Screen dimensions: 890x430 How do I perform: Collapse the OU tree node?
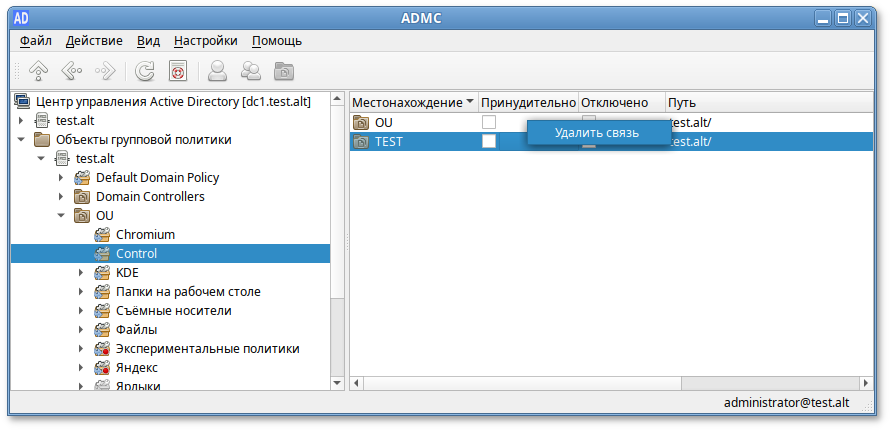click(x=61, y=216)
